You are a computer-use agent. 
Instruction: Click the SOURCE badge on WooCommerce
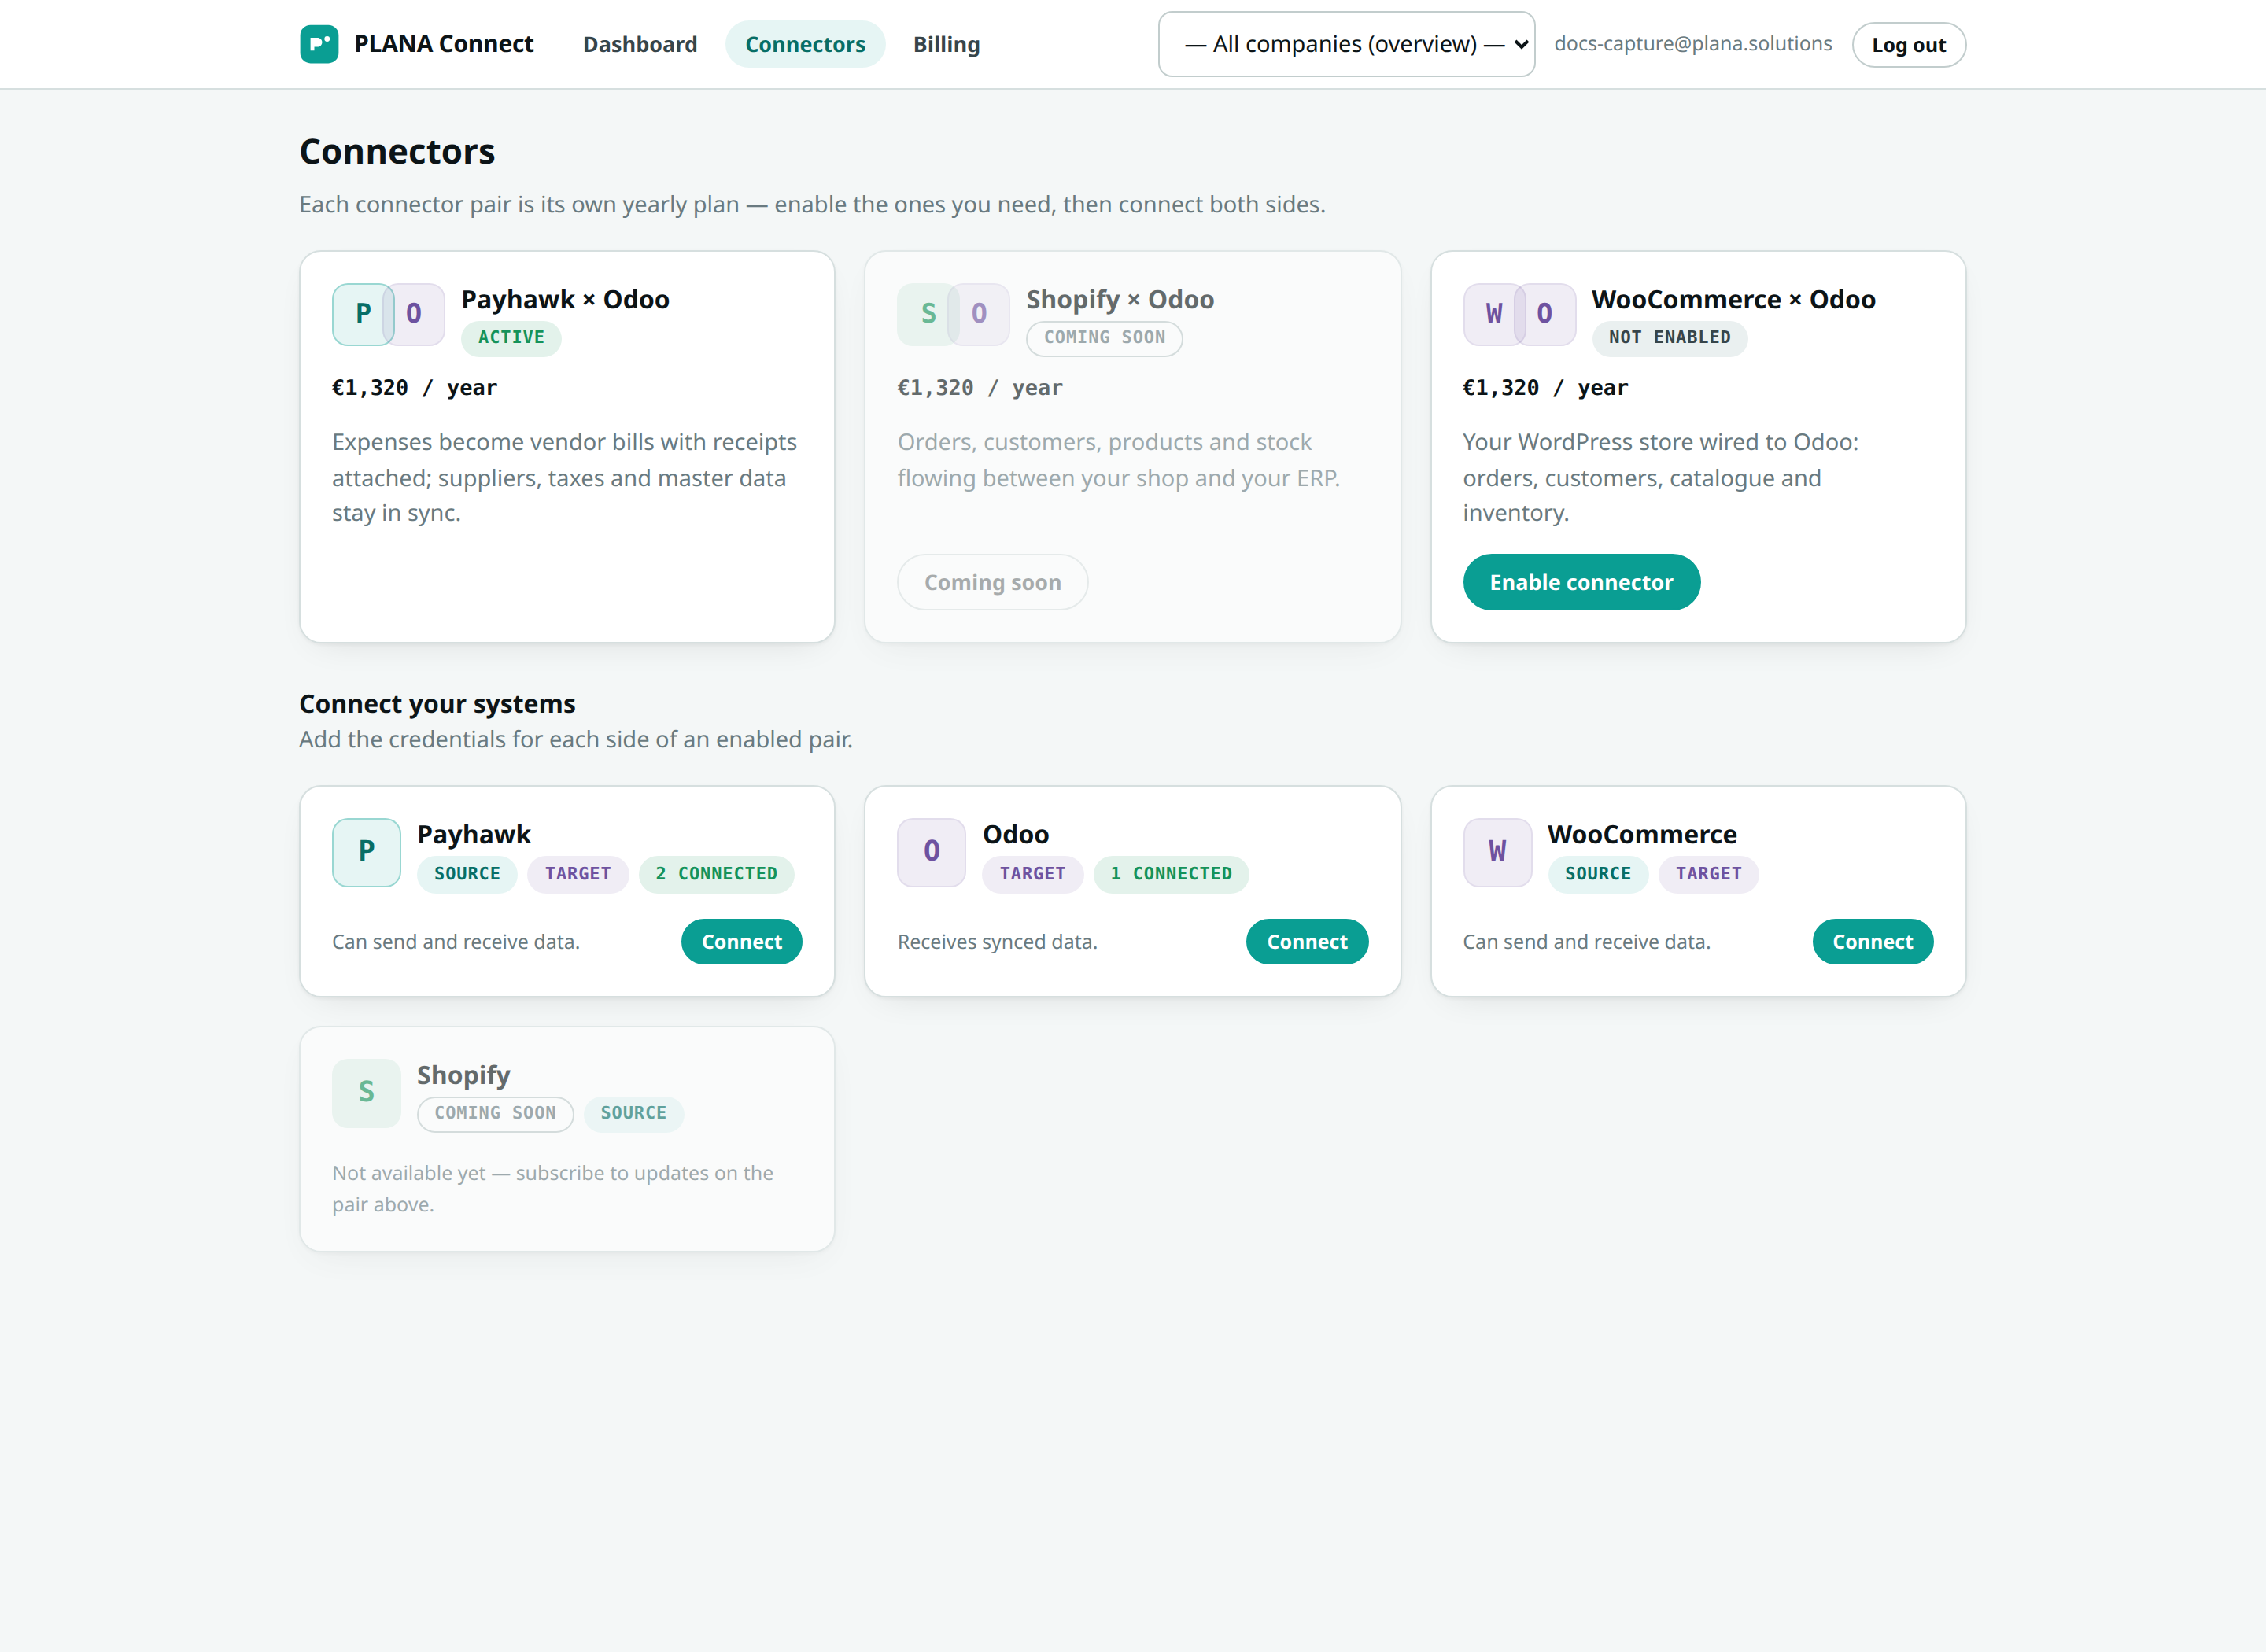(1598, 874)
